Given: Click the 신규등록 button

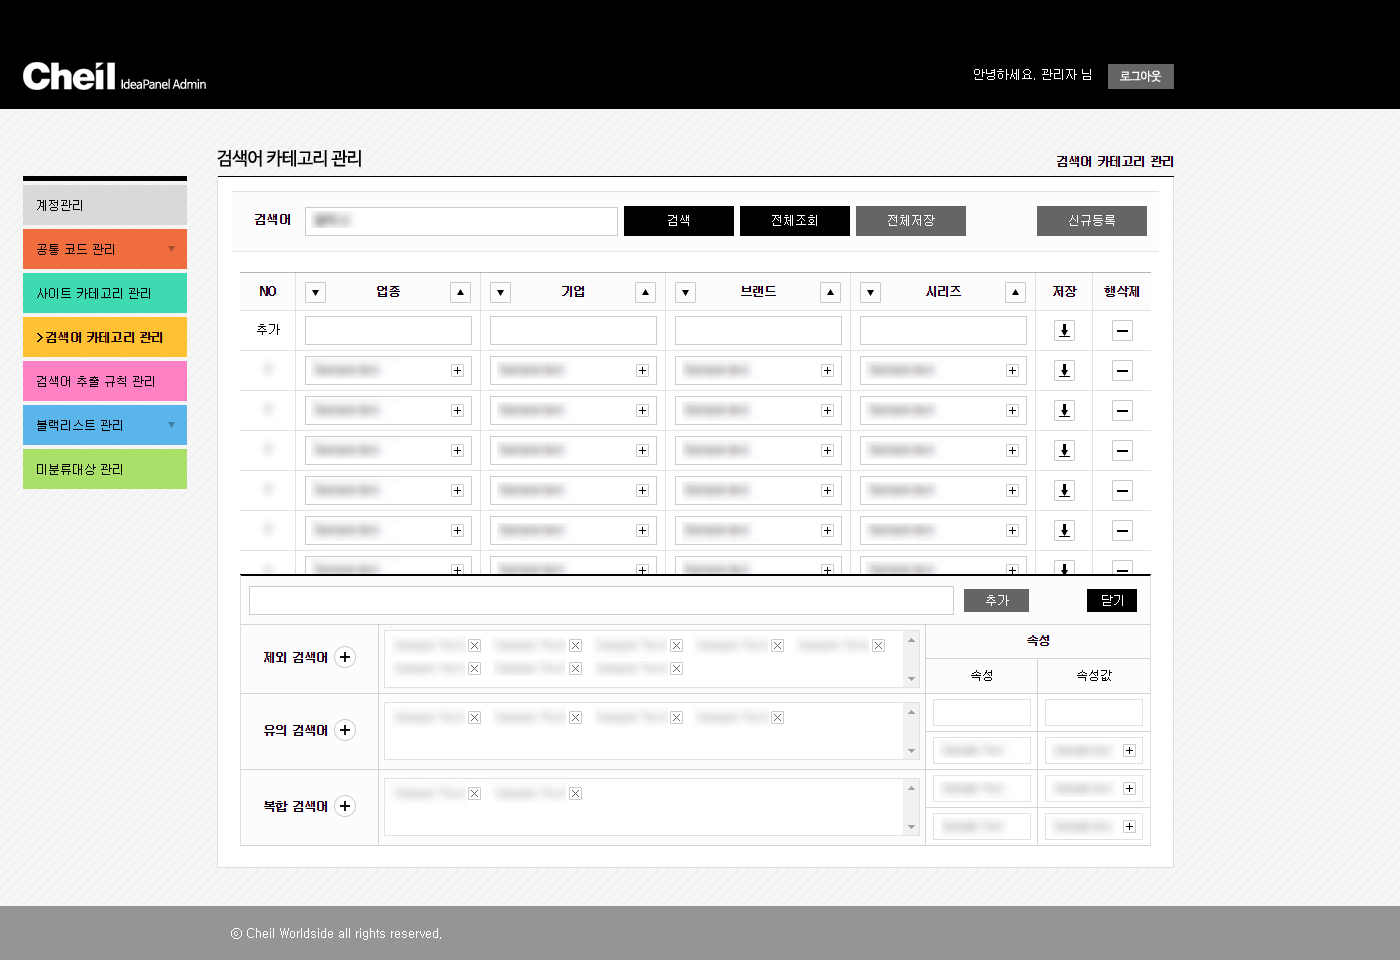Looking at the screenshot, I should (1091, 221).
